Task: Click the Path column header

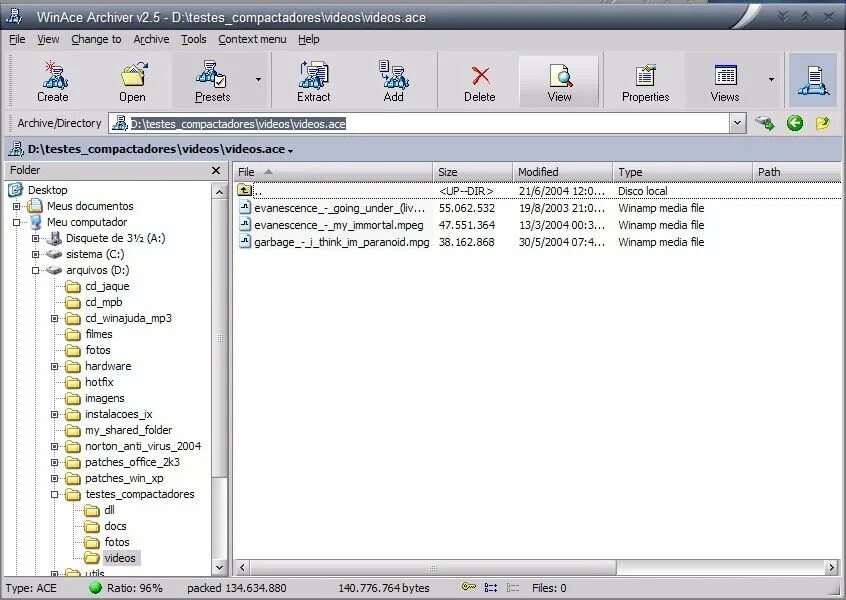Action: pos(796,172)
